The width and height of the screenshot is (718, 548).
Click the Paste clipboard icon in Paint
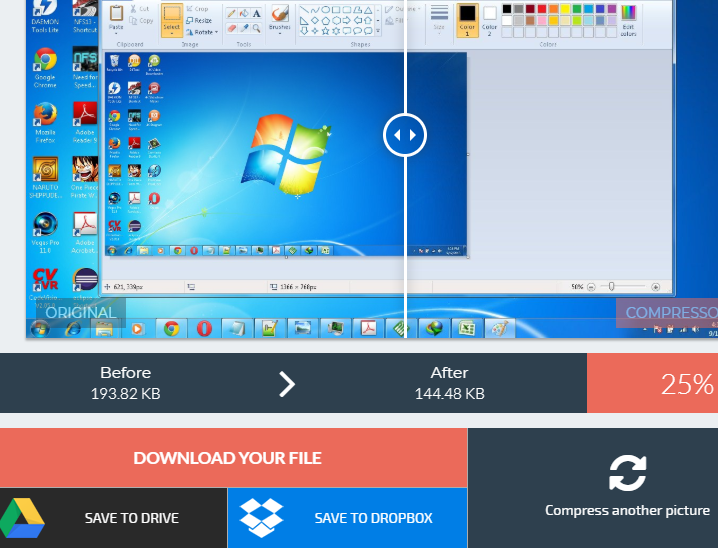tap(116, 13)
